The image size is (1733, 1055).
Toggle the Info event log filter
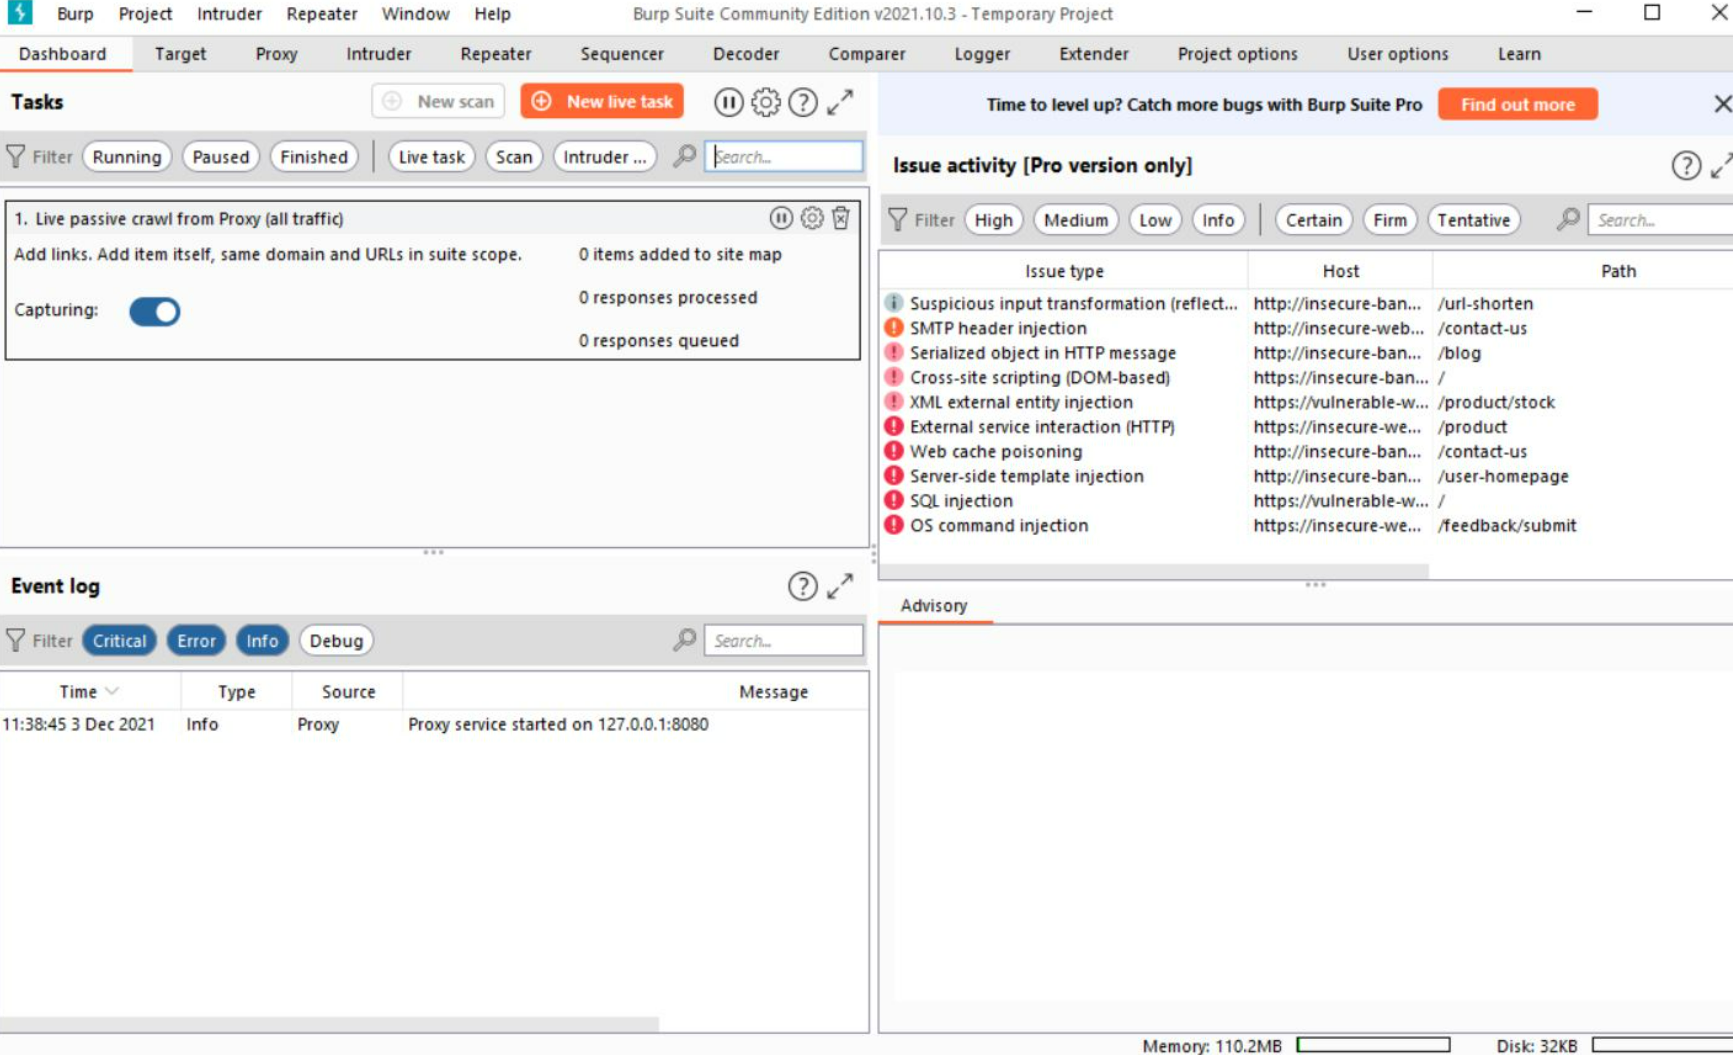(x=262, y=641)
